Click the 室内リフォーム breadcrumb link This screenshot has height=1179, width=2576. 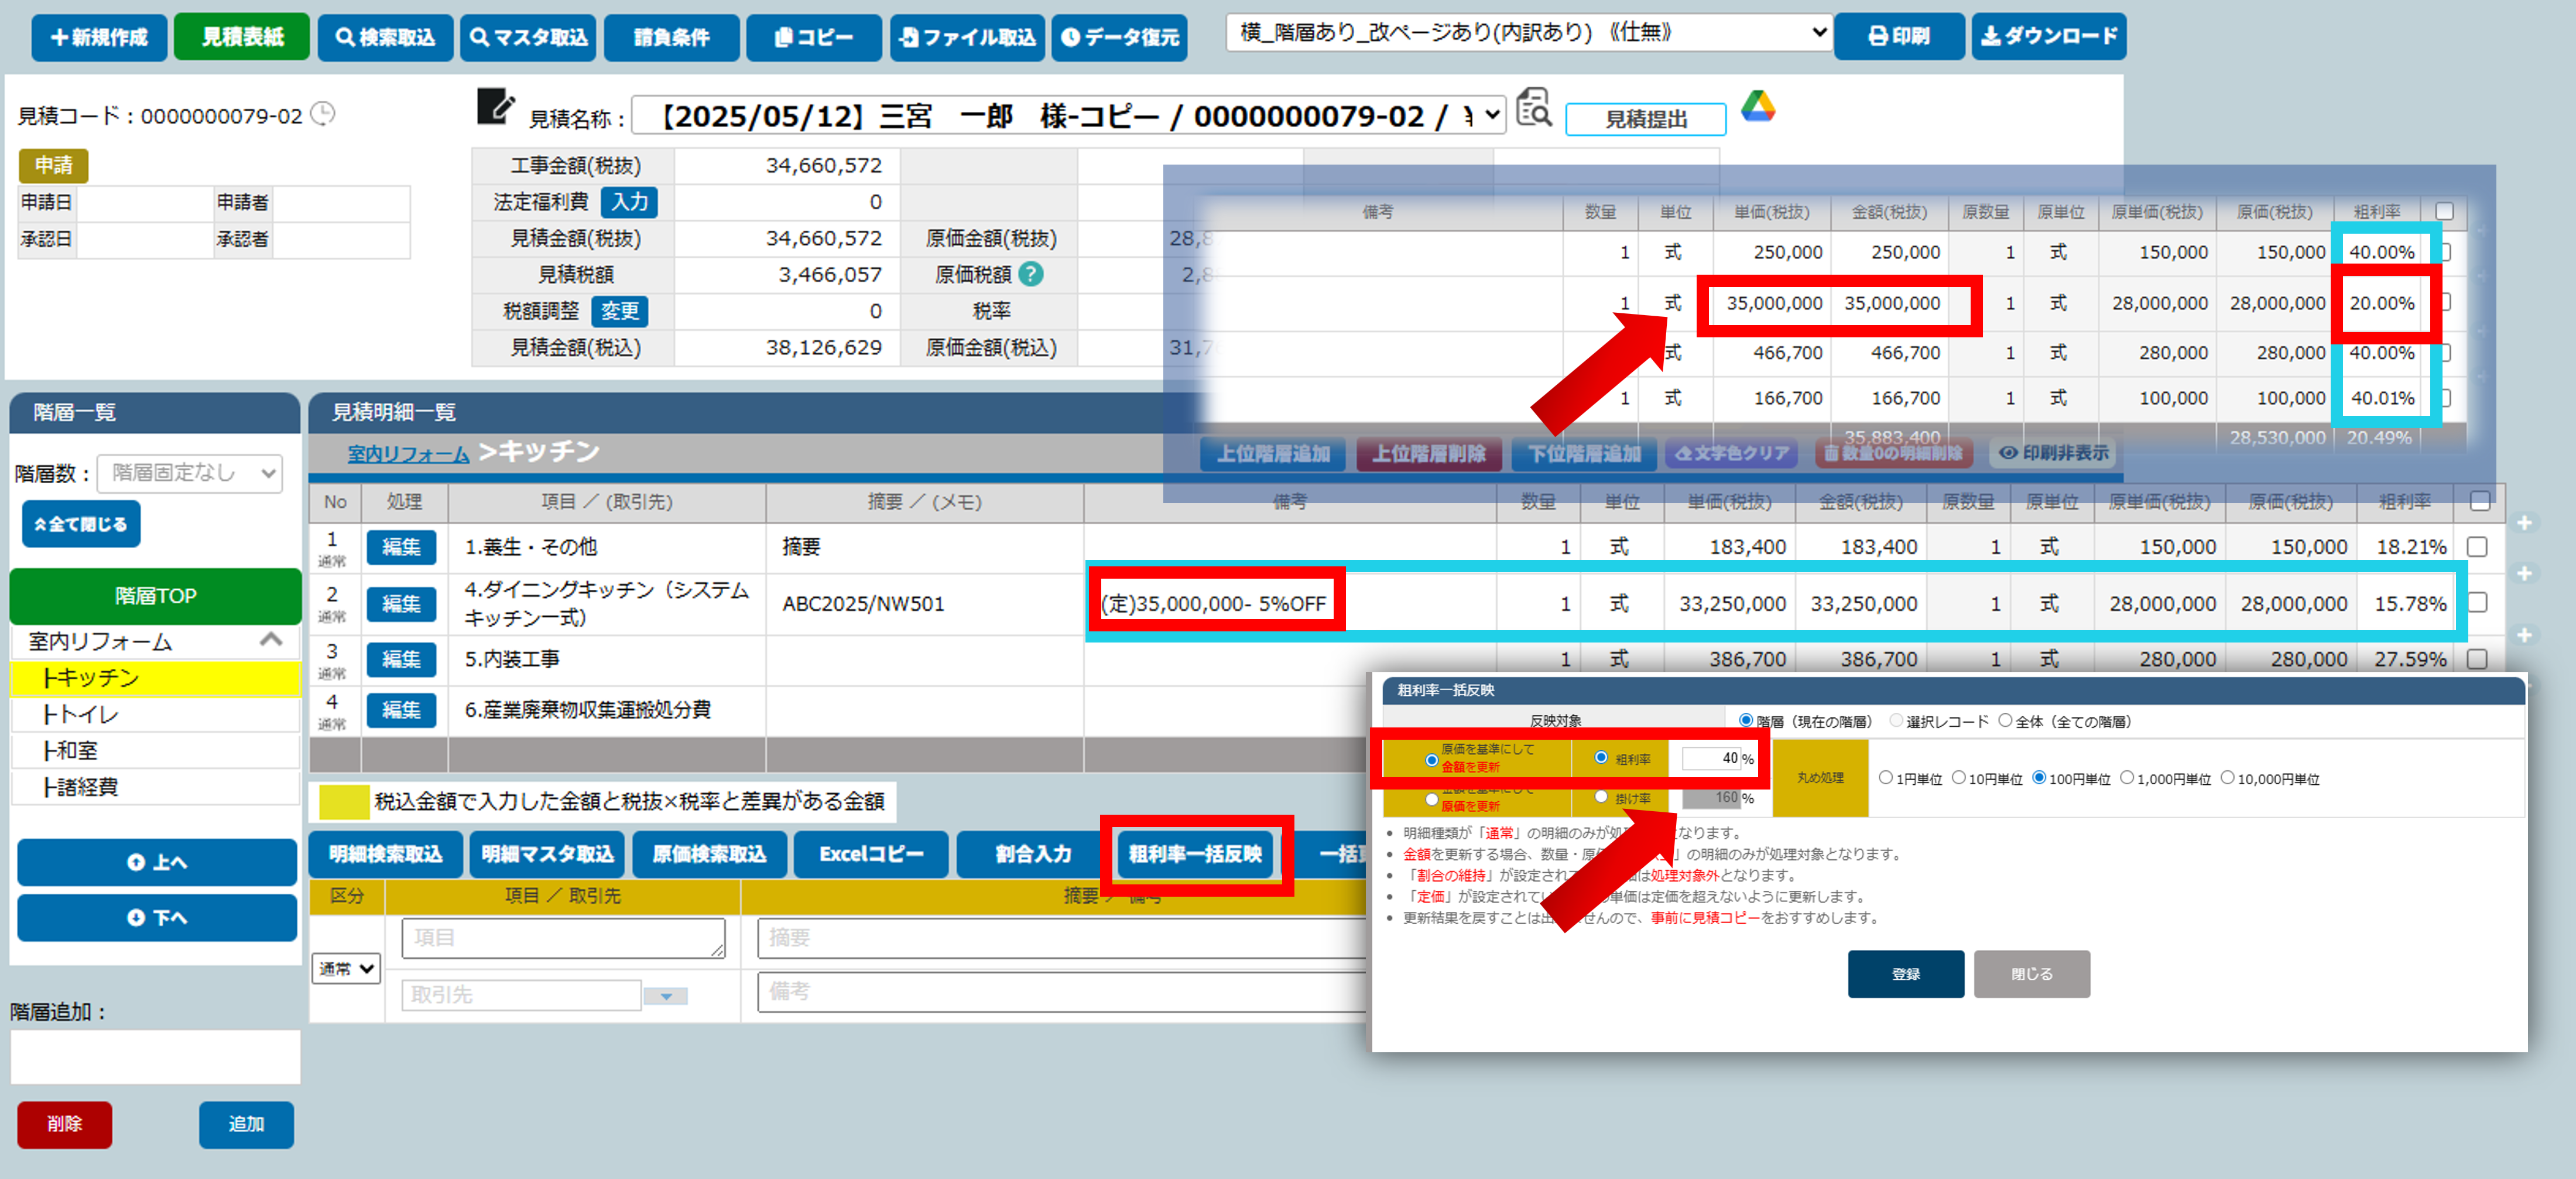[408, 454]
